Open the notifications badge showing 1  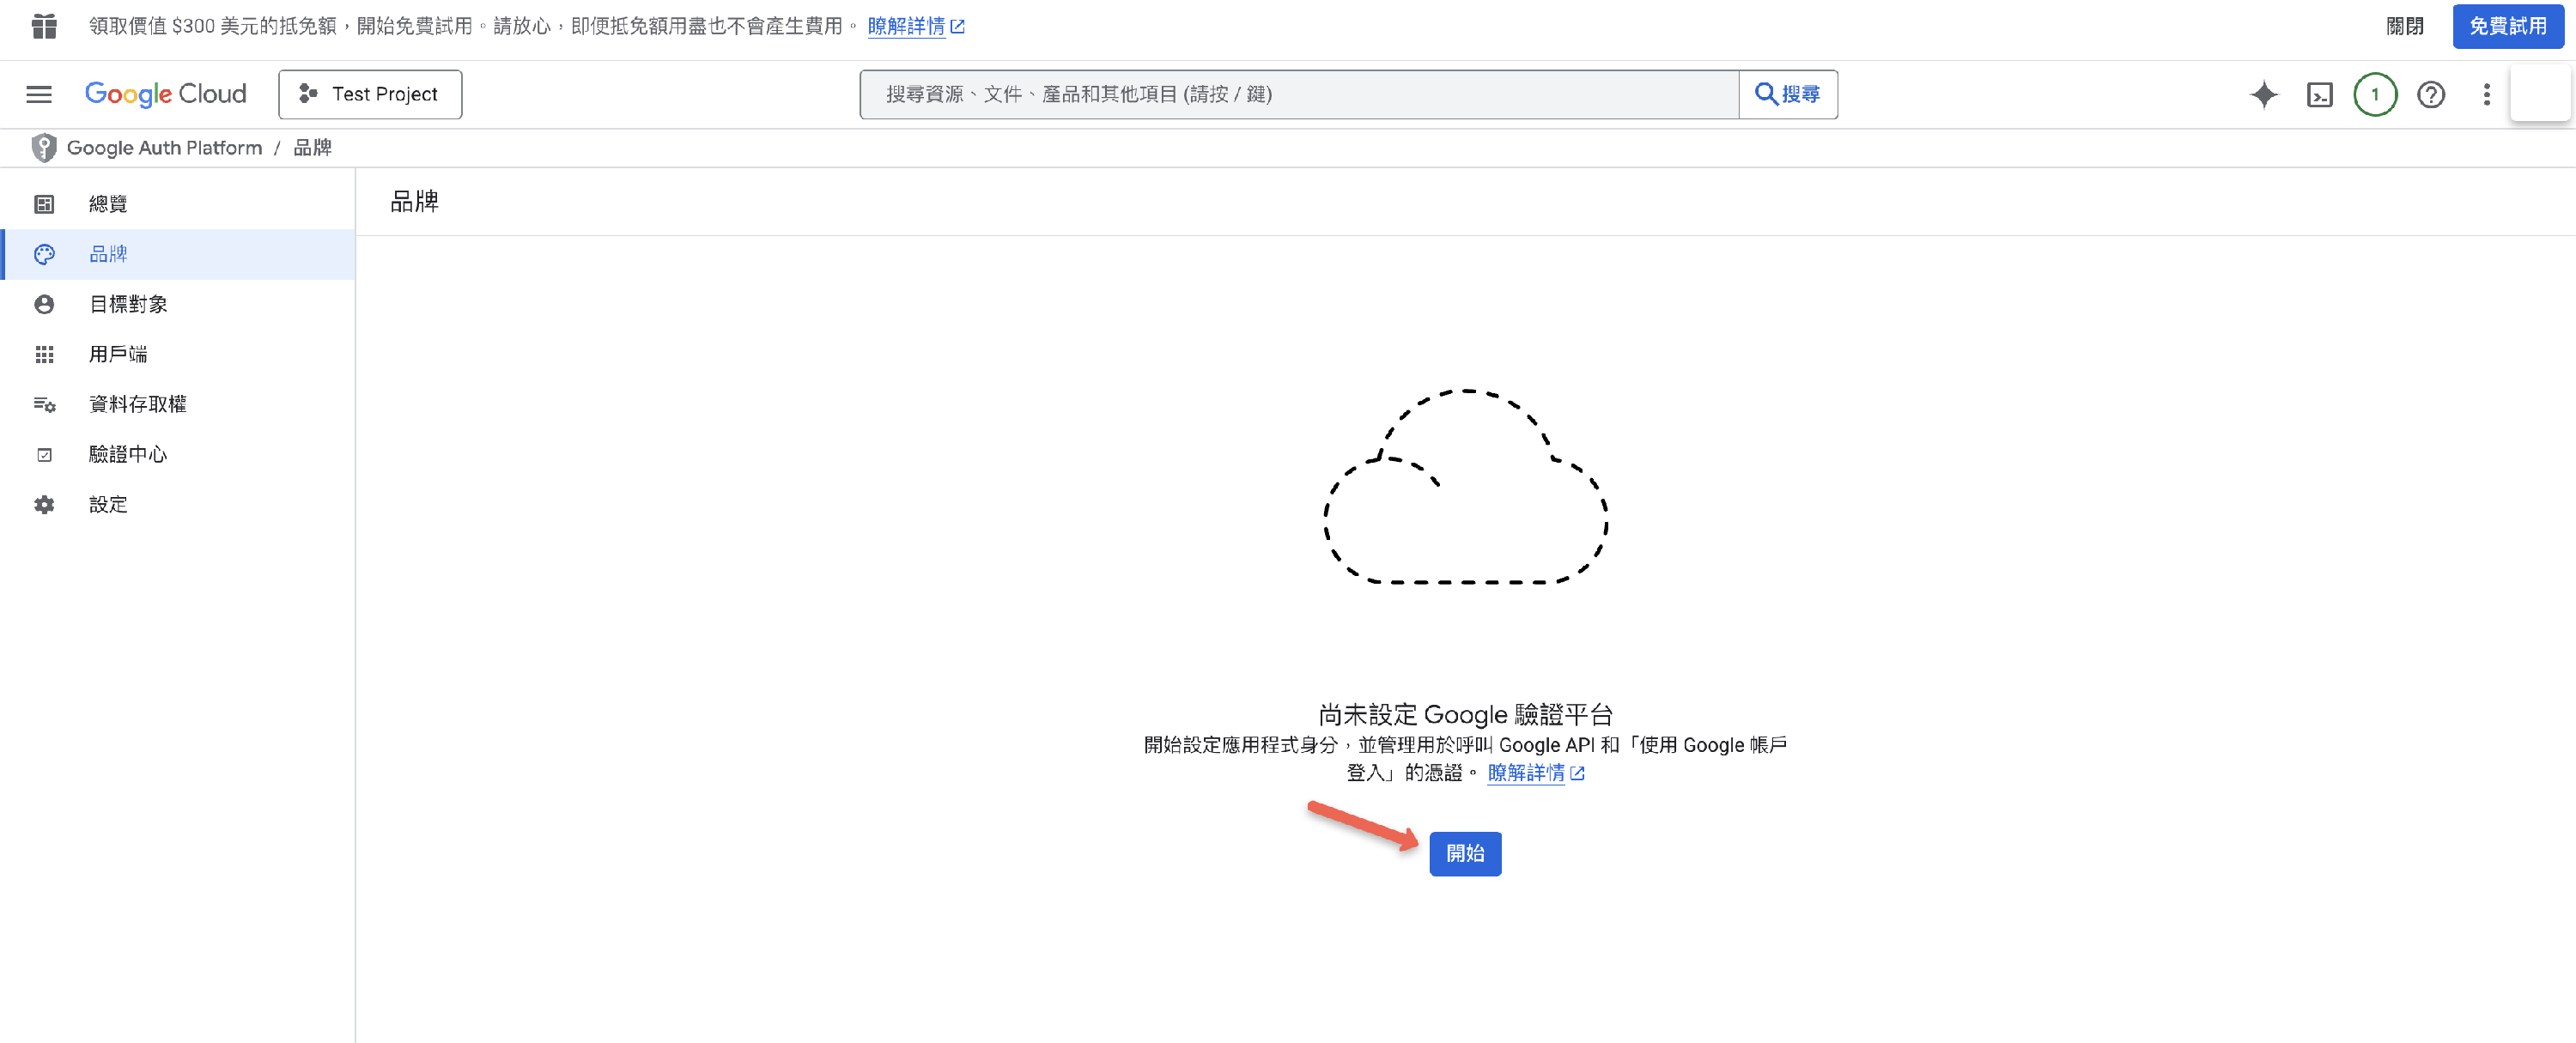click(2374, 94)
